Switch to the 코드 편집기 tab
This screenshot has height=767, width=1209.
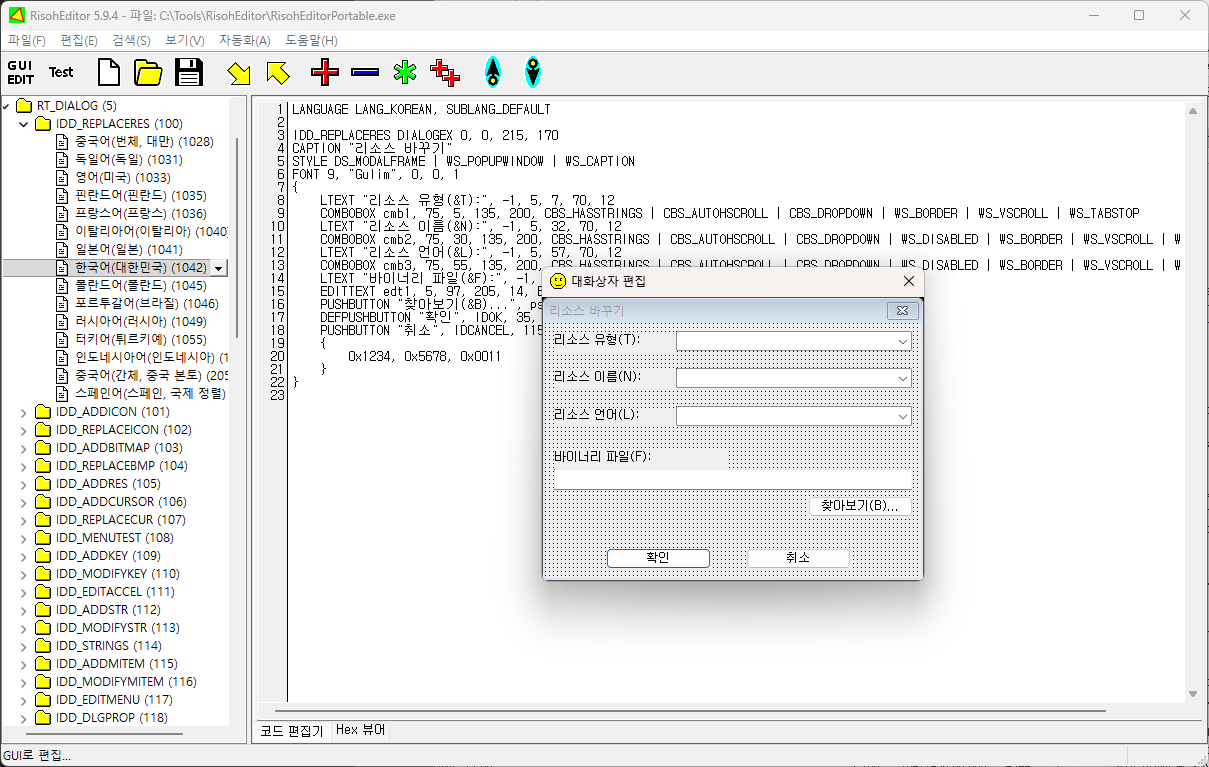pyautogui.click(x=292, y=731)
